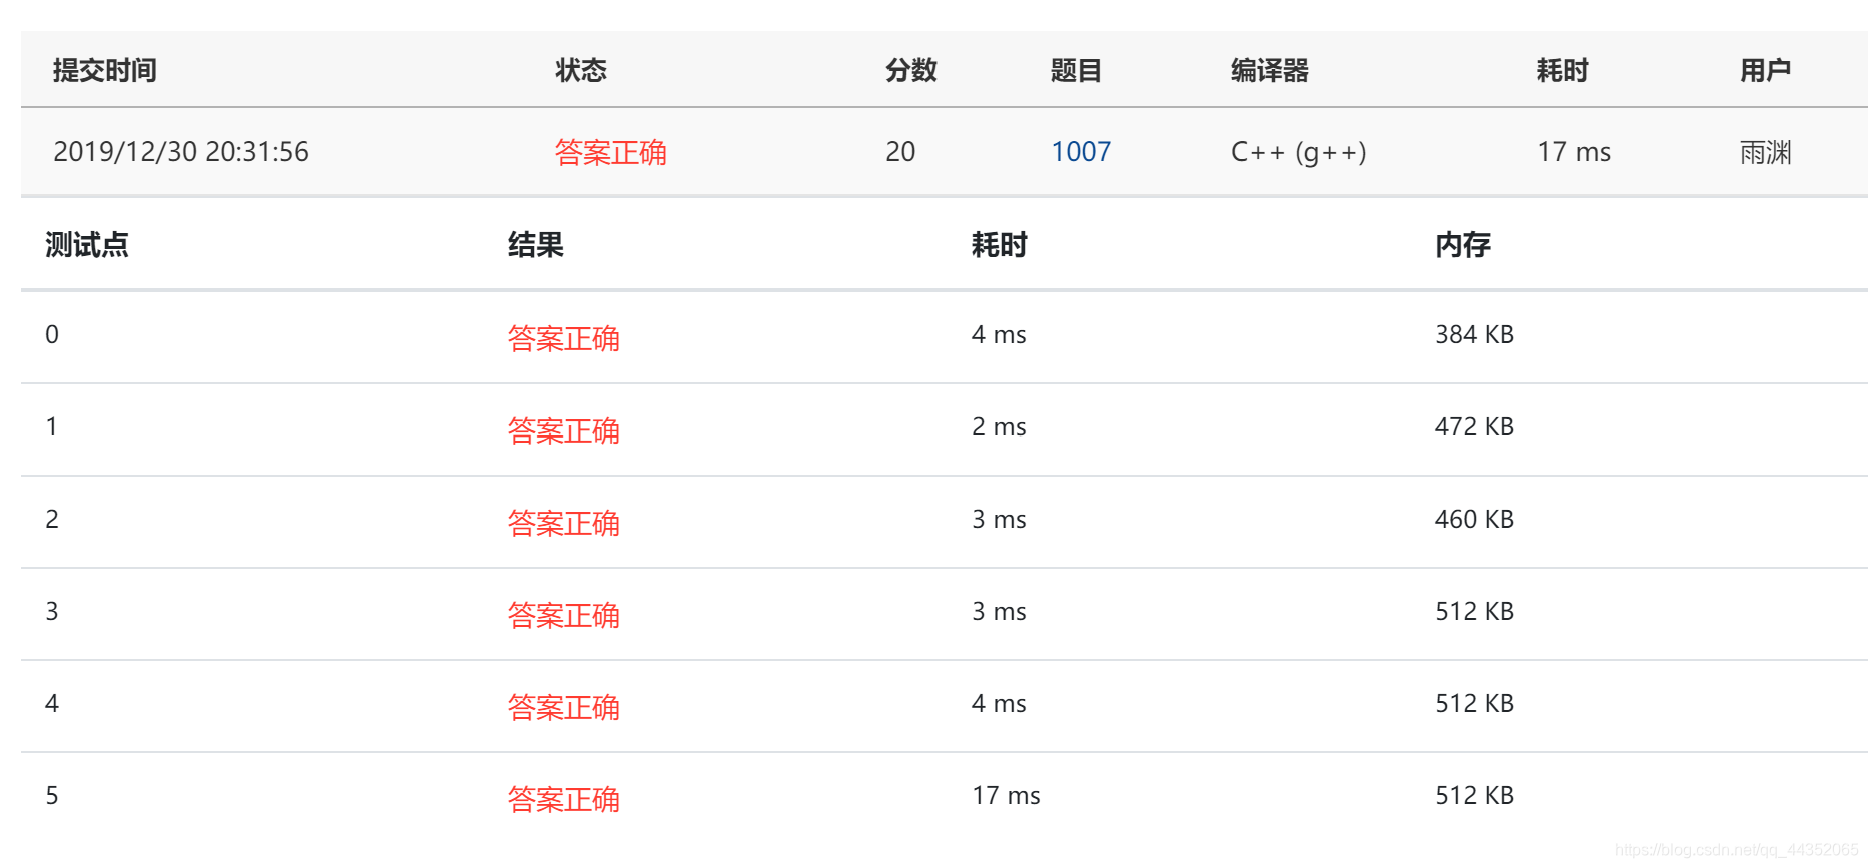Image resolution: width=1868 pixels, height=868 pixels.
Task: Click test point number 0
Action: [52, 334]
